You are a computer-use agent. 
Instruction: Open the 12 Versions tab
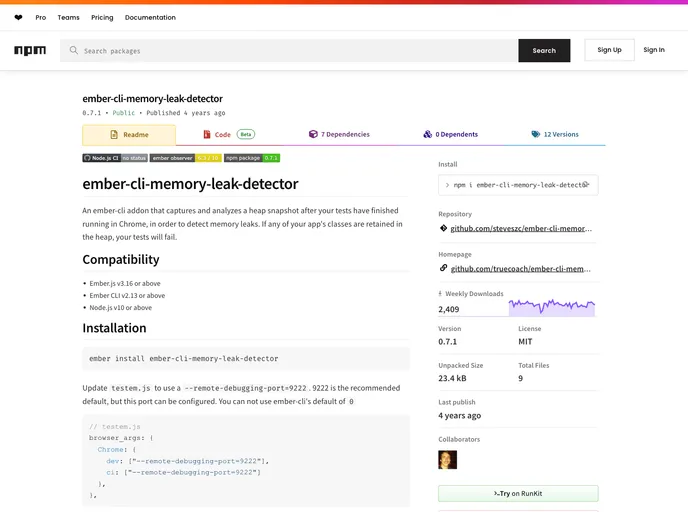555,134
